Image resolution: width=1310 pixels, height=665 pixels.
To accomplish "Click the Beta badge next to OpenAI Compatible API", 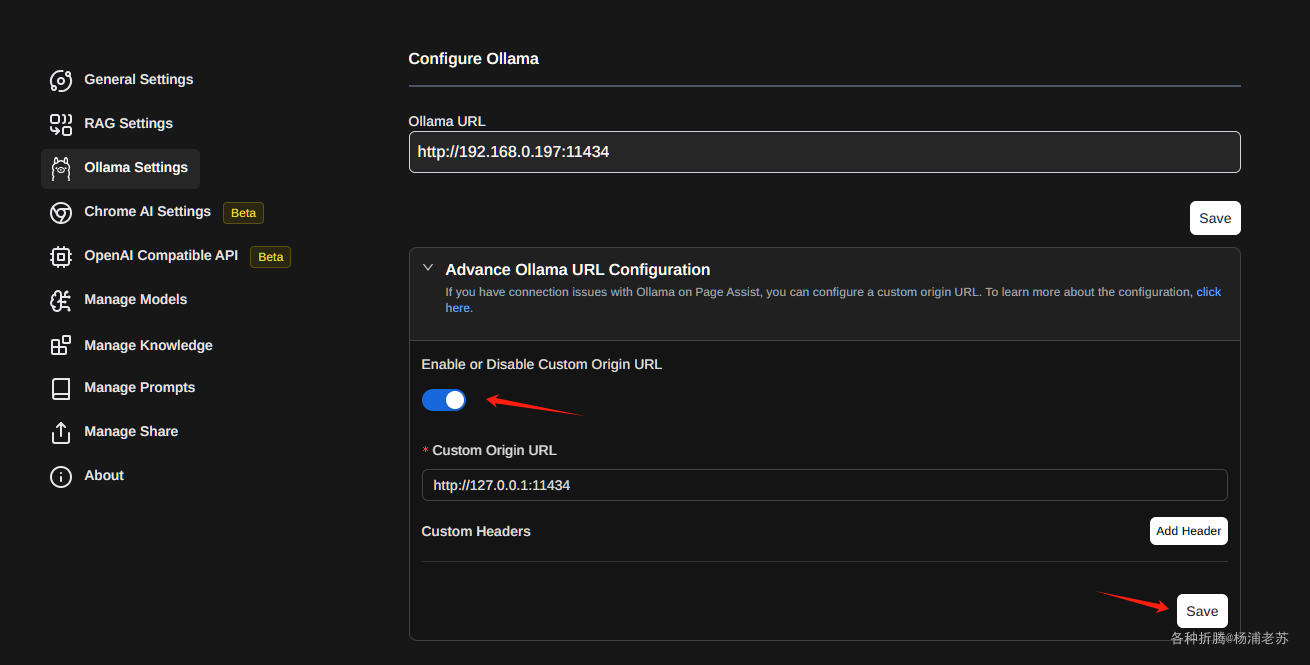I will click(x=270, y=257).
